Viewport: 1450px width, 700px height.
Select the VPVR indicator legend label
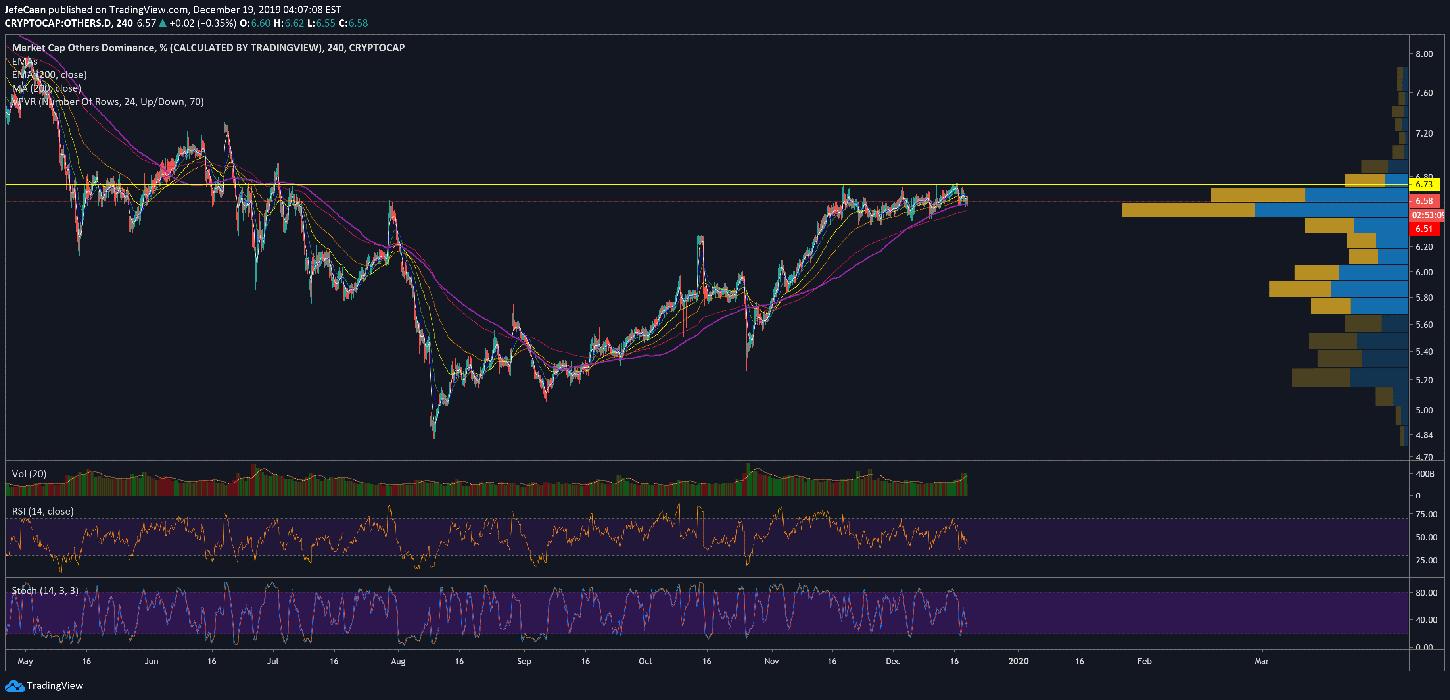click(x=106, y=102)
